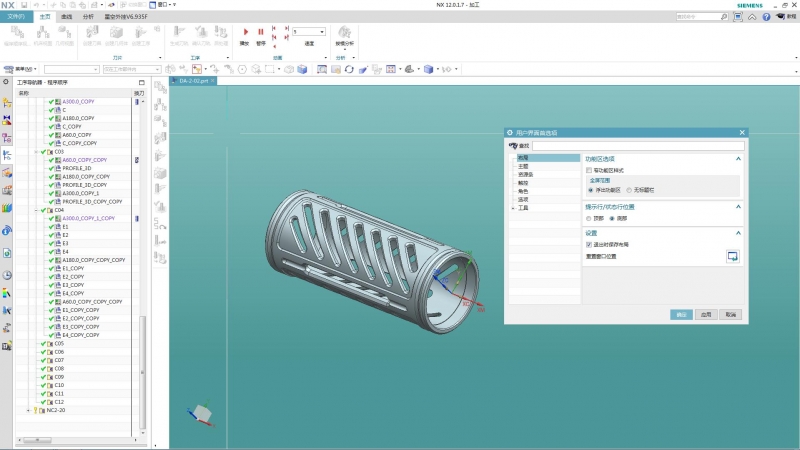The width and height of the screenshot is (800, 450).
Task: Click the 取消 button in the preferences dialog
Action: pos(731,315)
